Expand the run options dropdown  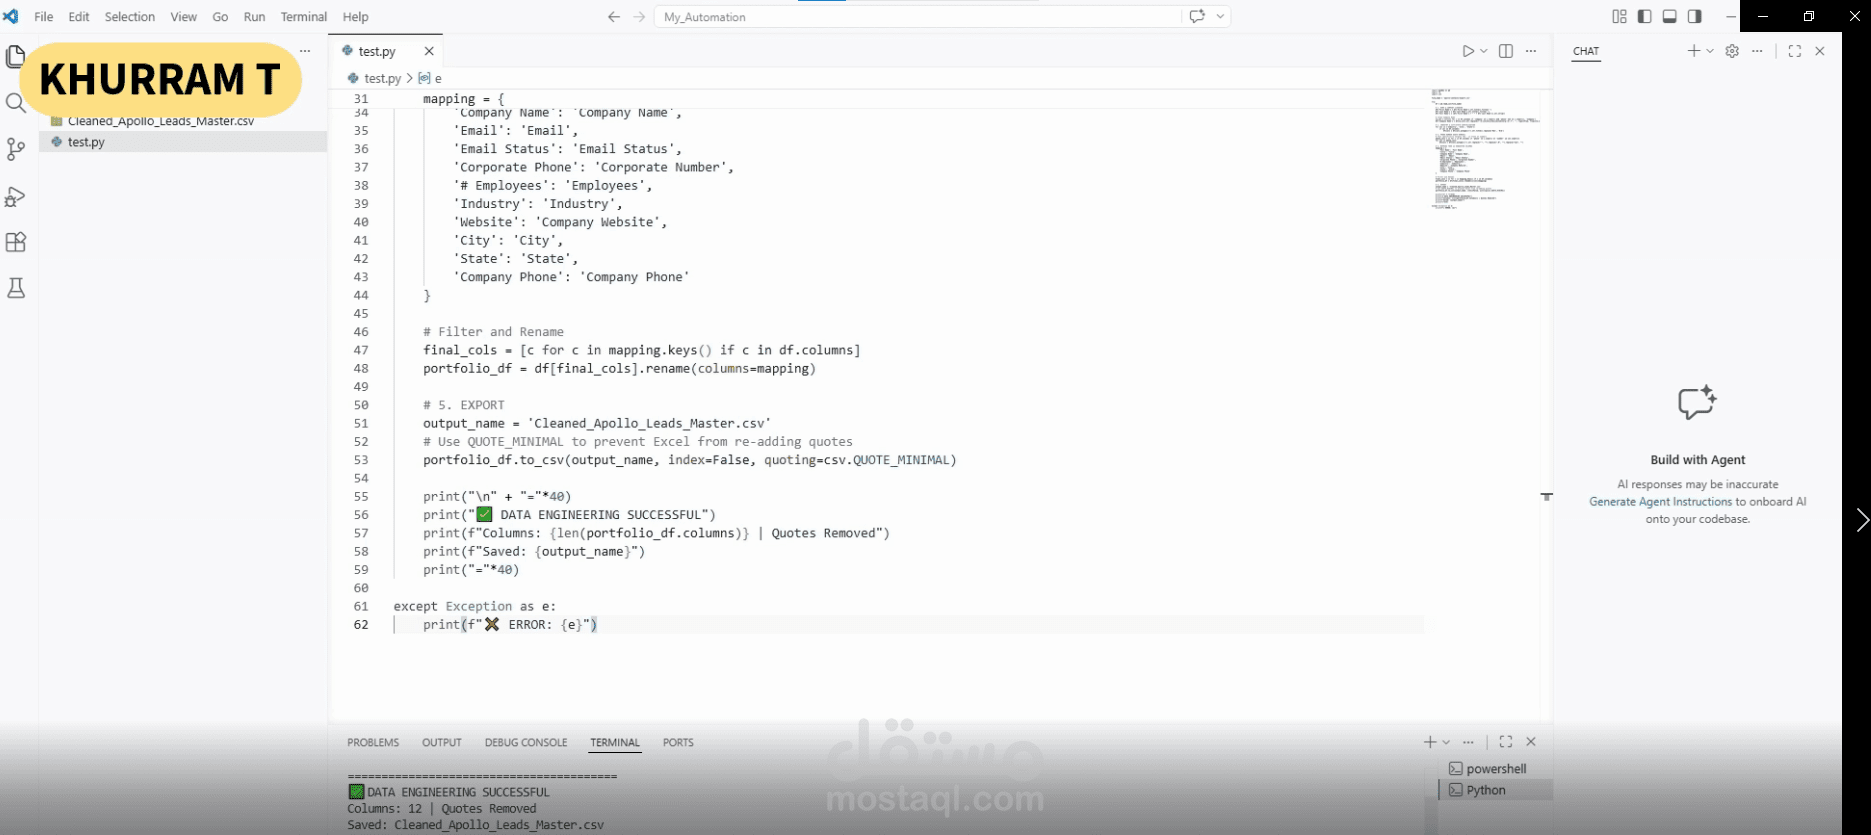pyautogui.click(x=1484, y=51)
